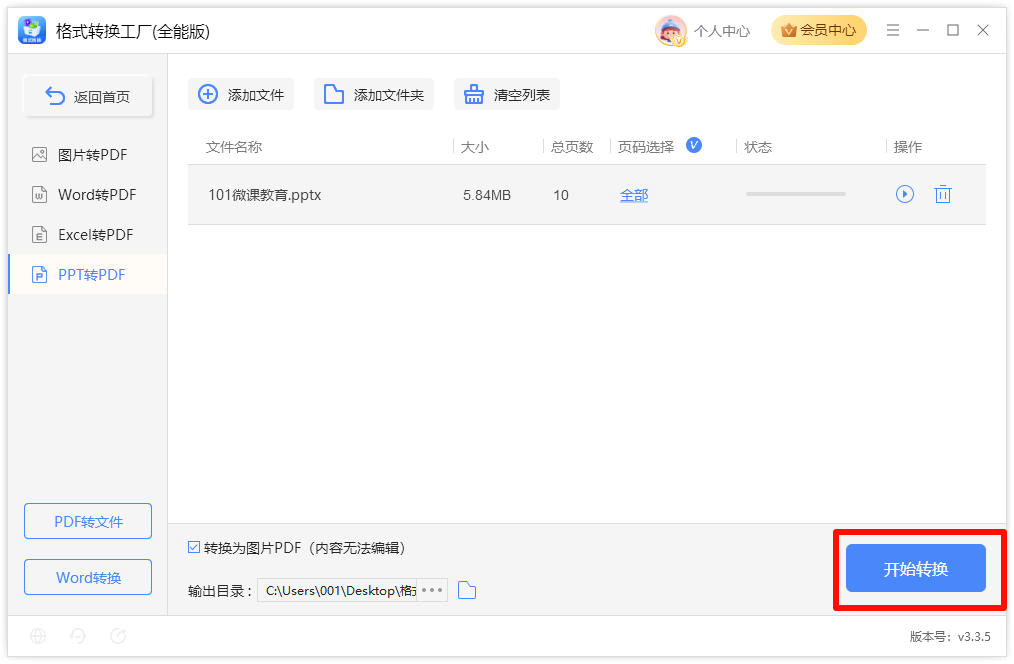
Task: Click the share icon in footer
Action: [x=118, y=636]
